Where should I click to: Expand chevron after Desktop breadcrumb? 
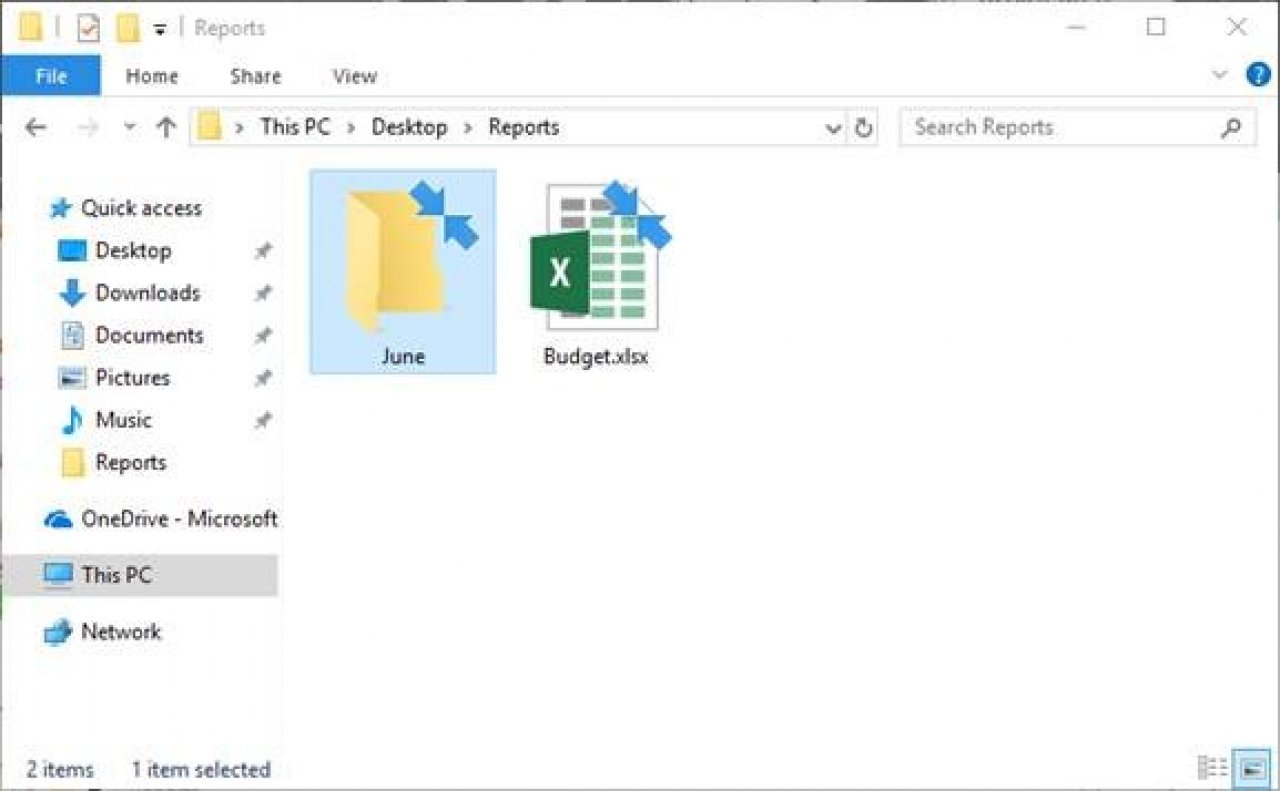468,128
